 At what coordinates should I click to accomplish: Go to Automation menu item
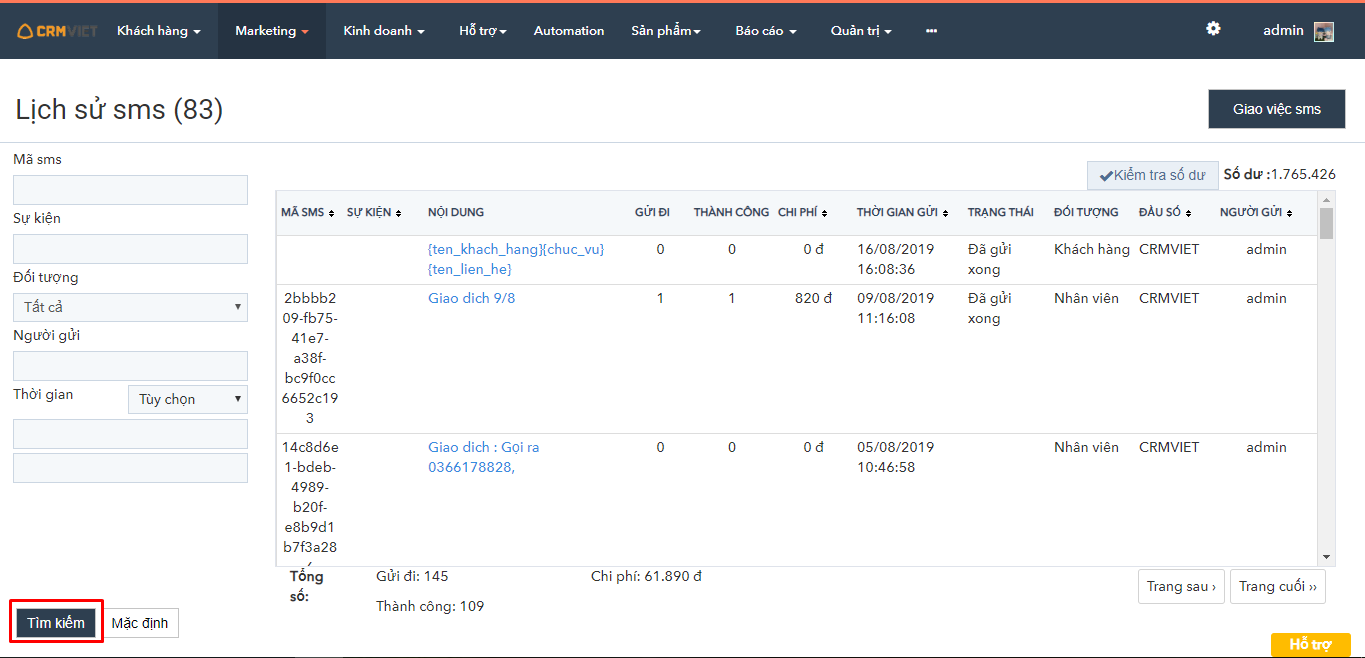(x=569, y=31)
